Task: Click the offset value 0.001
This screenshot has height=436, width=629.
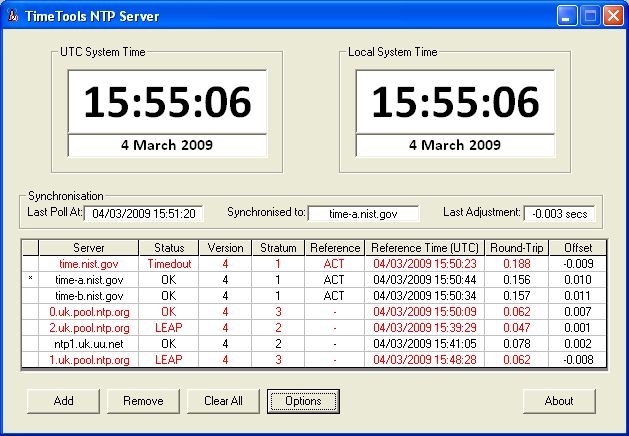Action: (578, 328)
